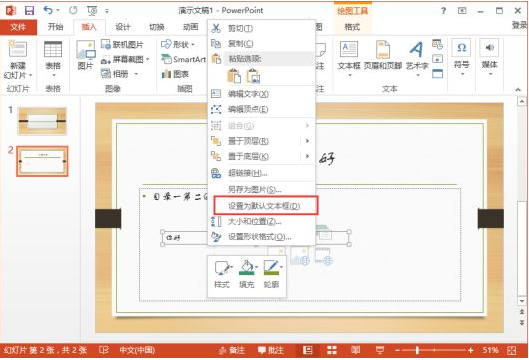Undo the last action
This screenshot has width=529, height=360.
48,10
